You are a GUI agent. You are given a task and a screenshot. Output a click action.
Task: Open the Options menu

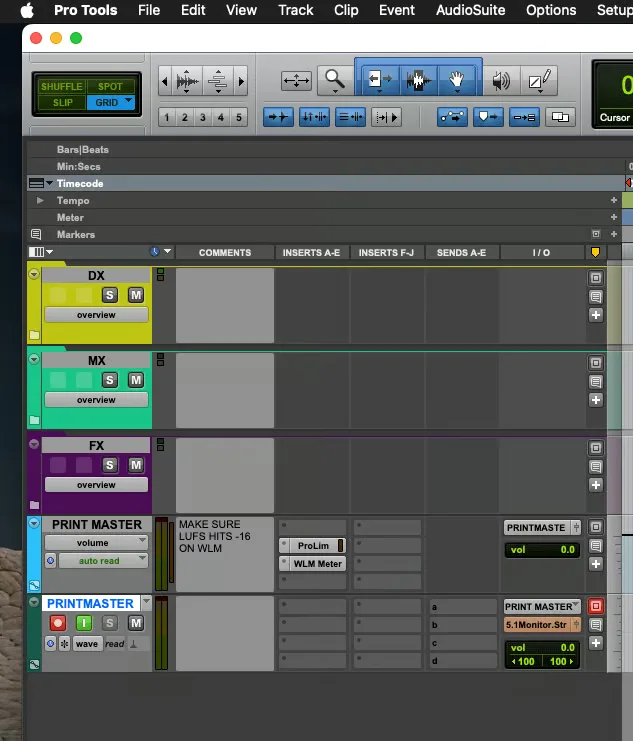coord(551,10)
